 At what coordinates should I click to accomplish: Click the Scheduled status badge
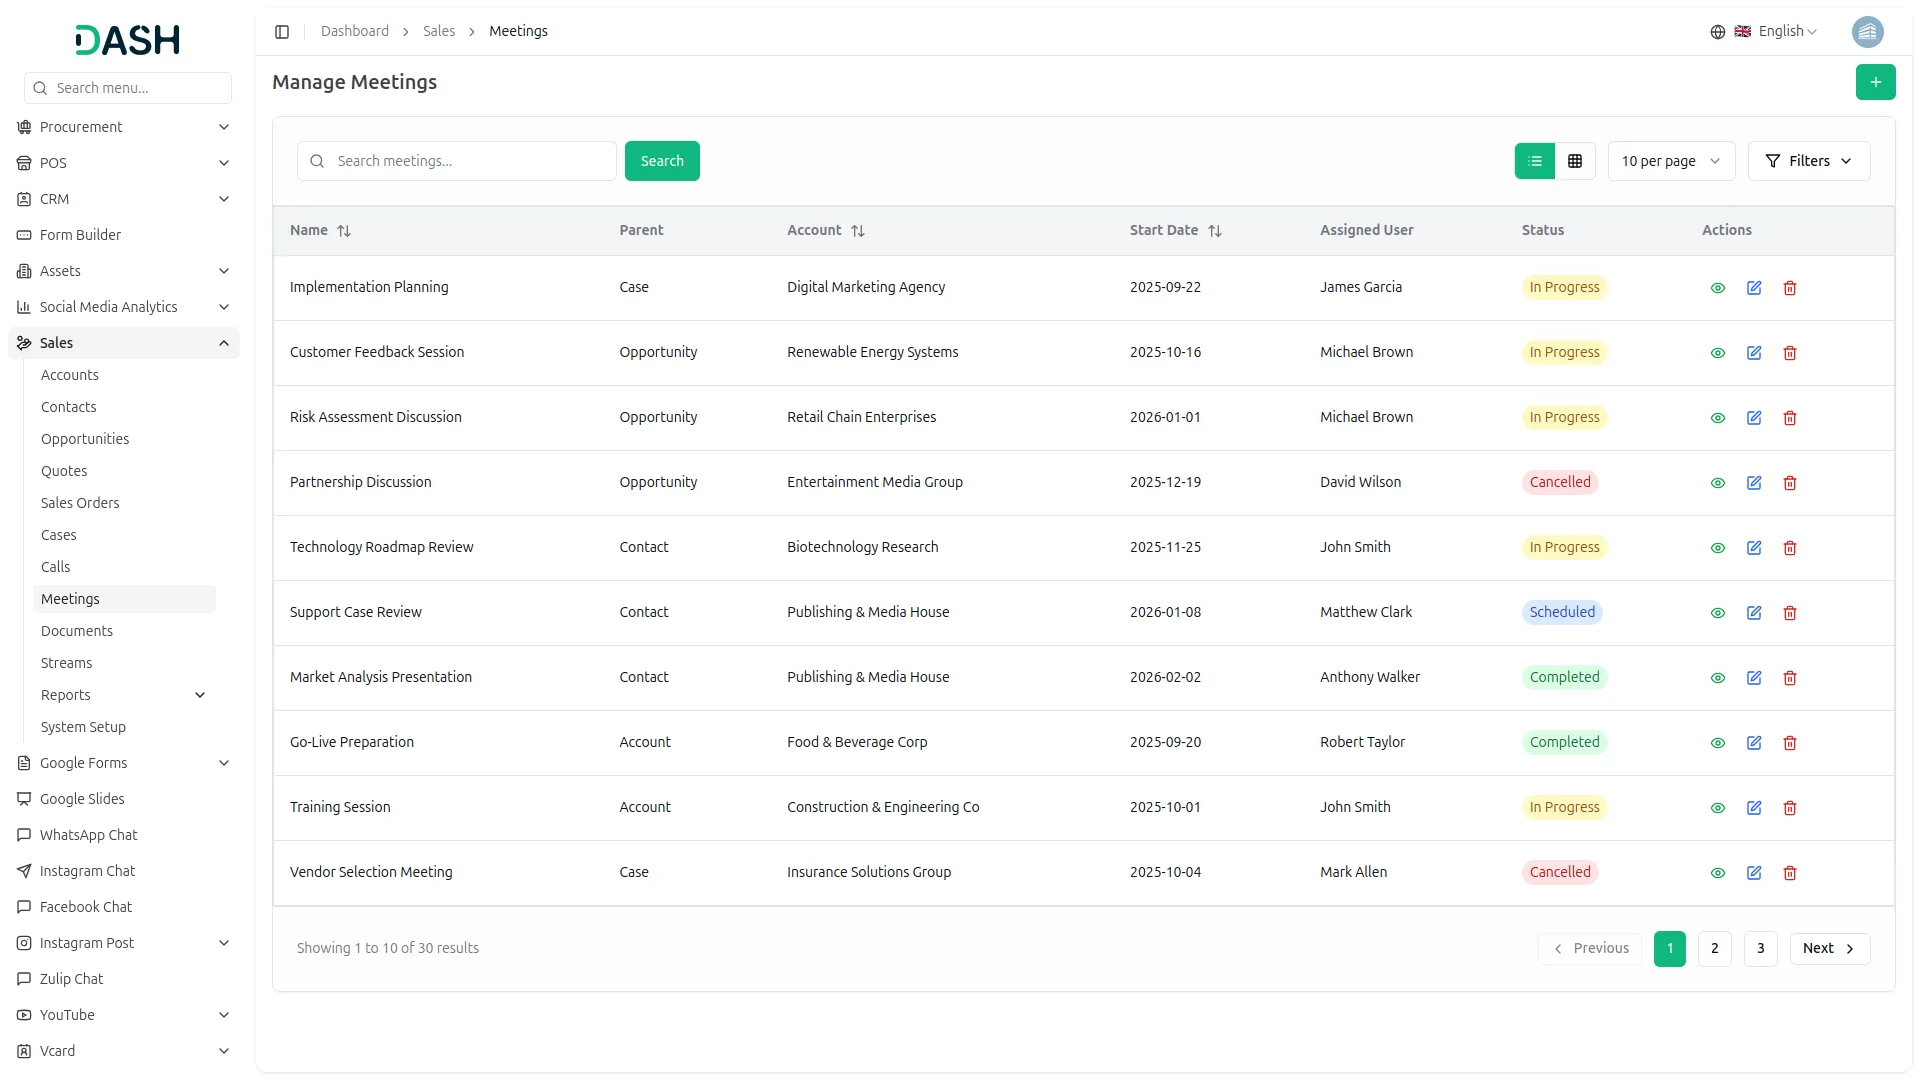[x=1562, y=612]
